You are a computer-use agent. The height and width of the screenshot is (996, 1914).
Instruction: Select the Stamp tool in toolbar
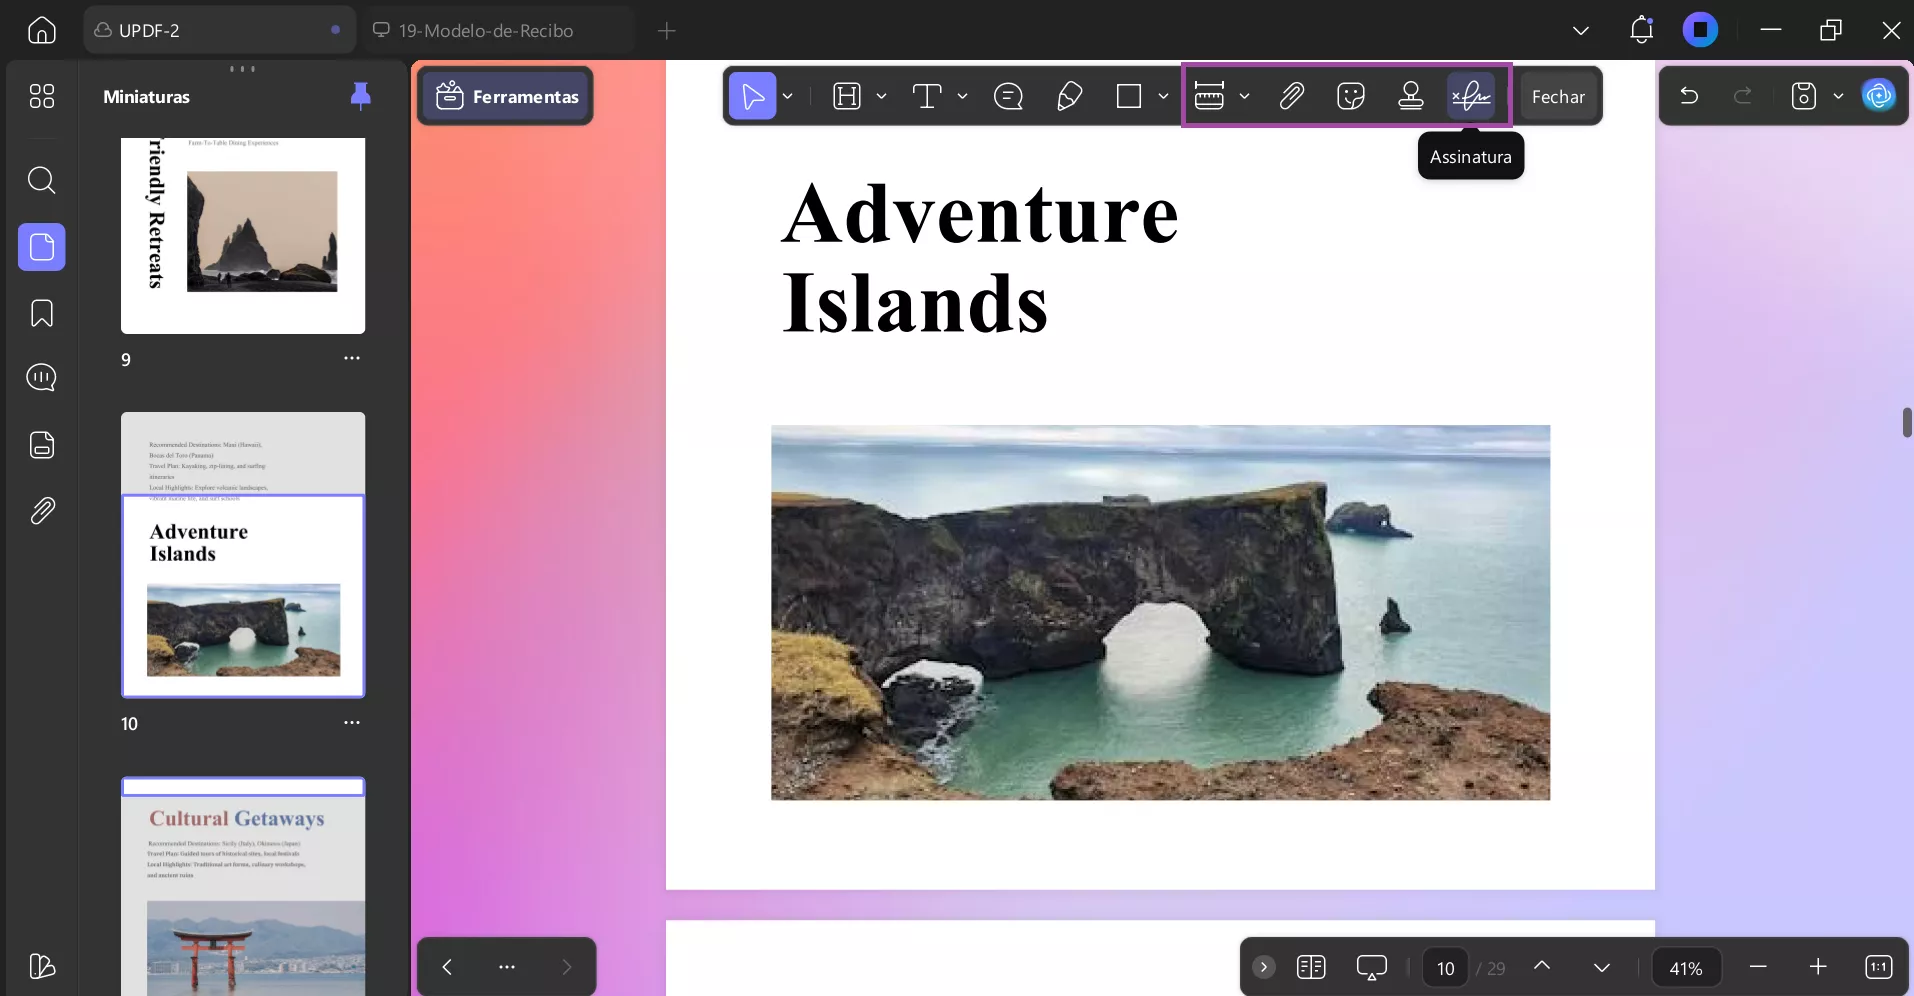coord(1410,97)
